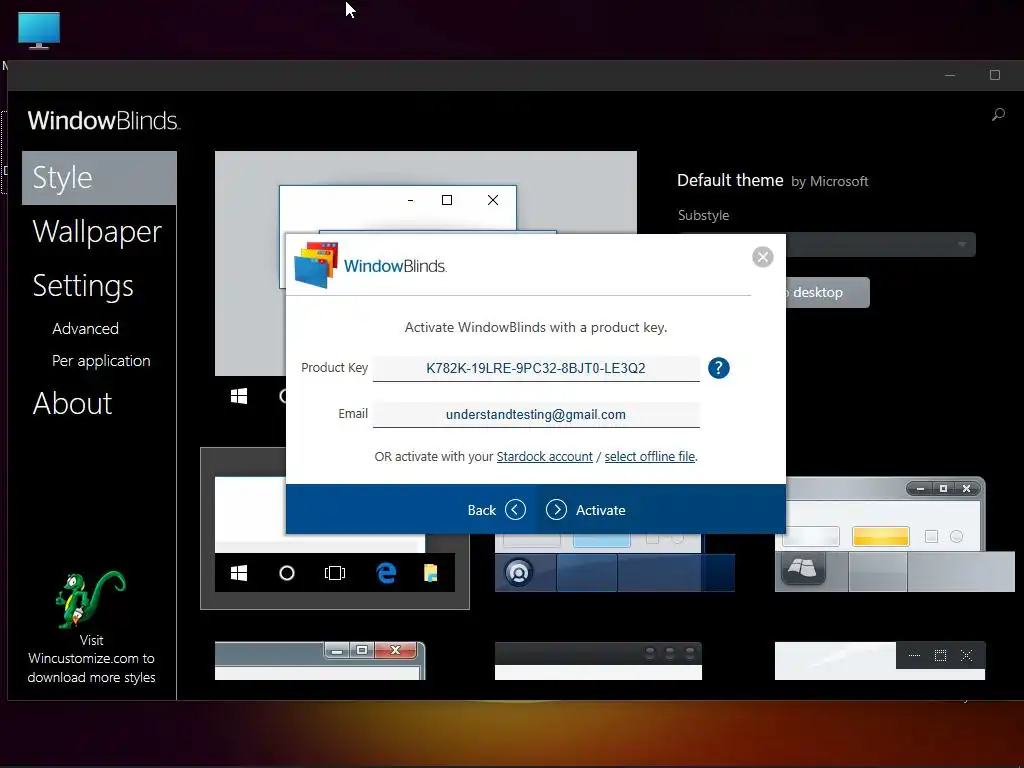Click the Back arrow circle icon

click(x=515, y=509)
